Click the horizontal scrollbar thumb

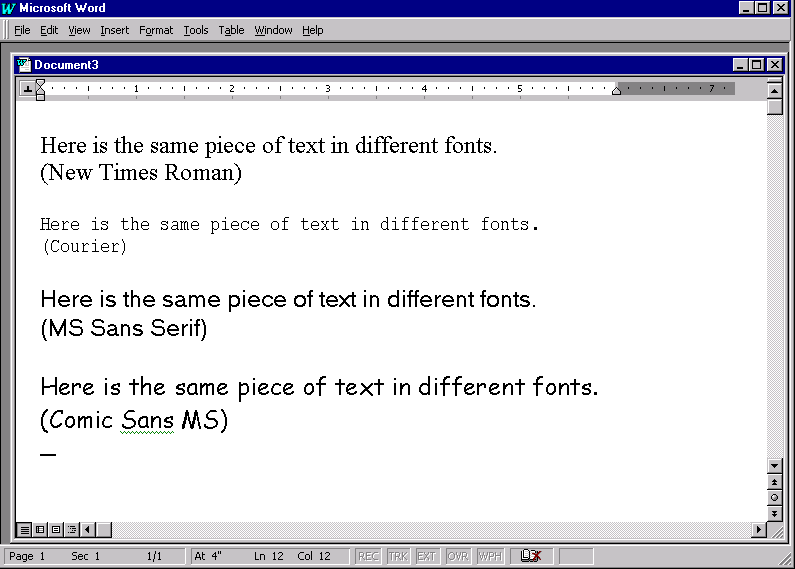pos(103,530)
